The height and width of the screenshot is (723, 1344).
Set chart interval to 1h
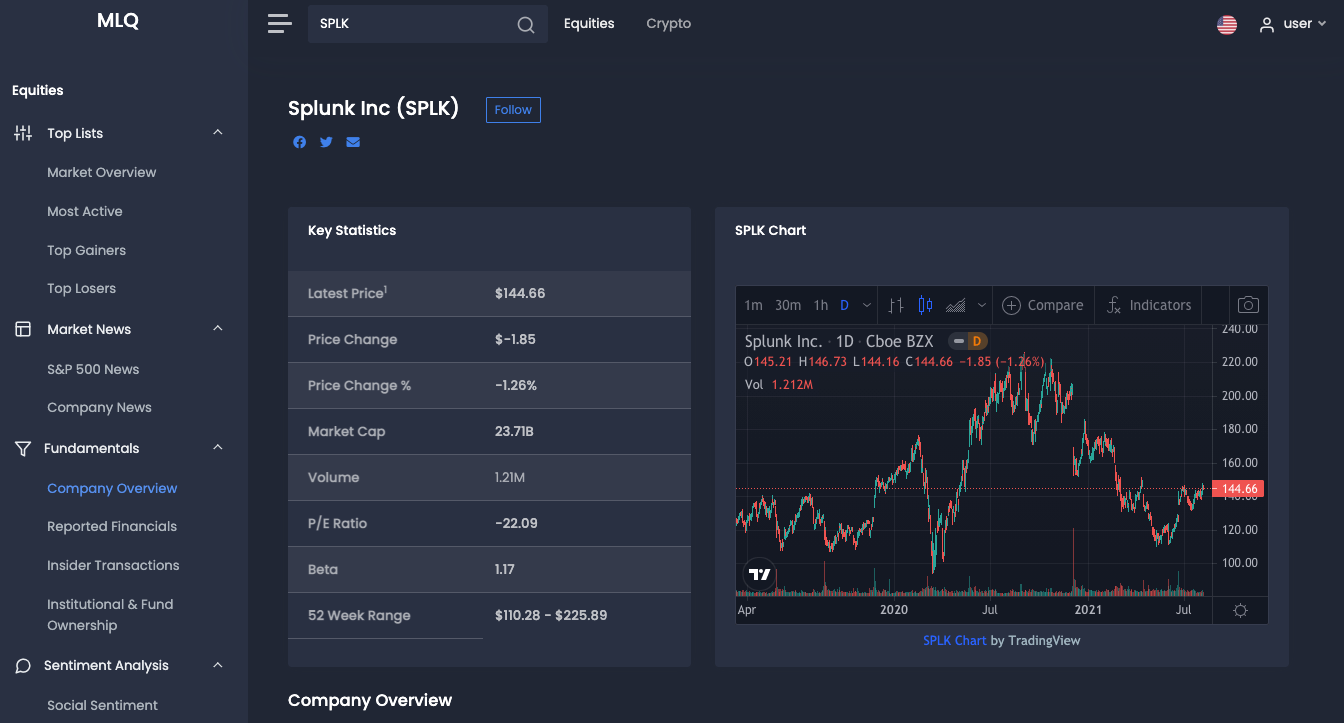(821, 305)
